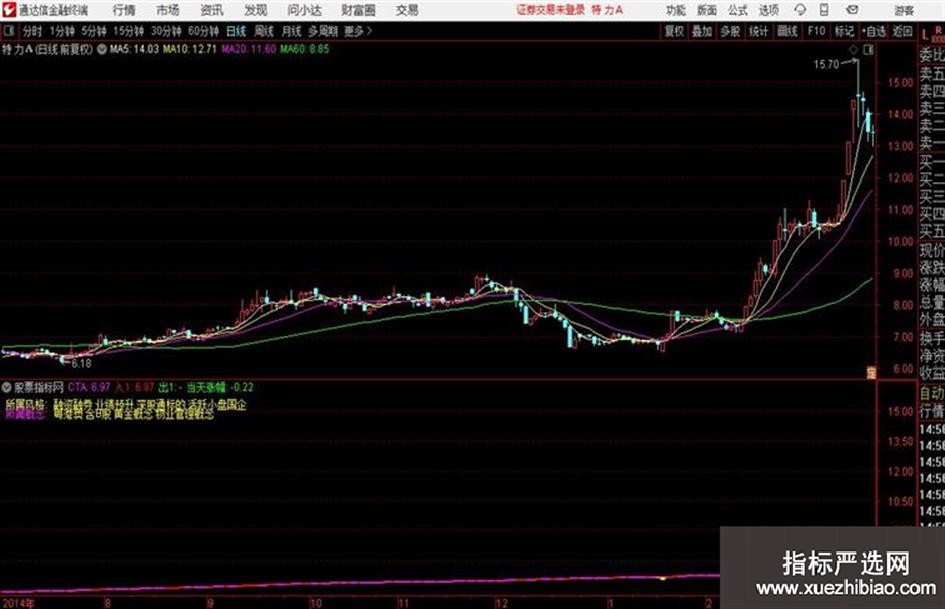
Task: Open the F10 company info button
Action: tap(817, 31)
